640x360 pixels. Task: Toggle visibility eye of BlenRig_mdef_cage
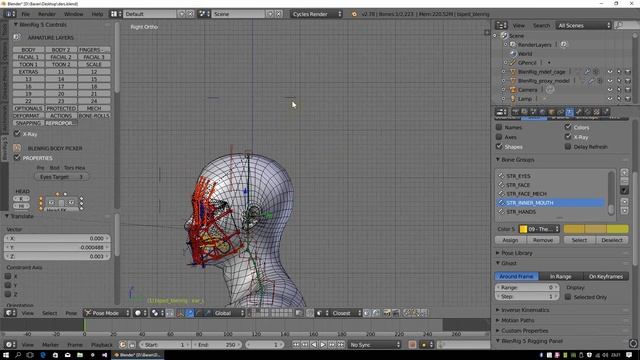coord(610,72)
